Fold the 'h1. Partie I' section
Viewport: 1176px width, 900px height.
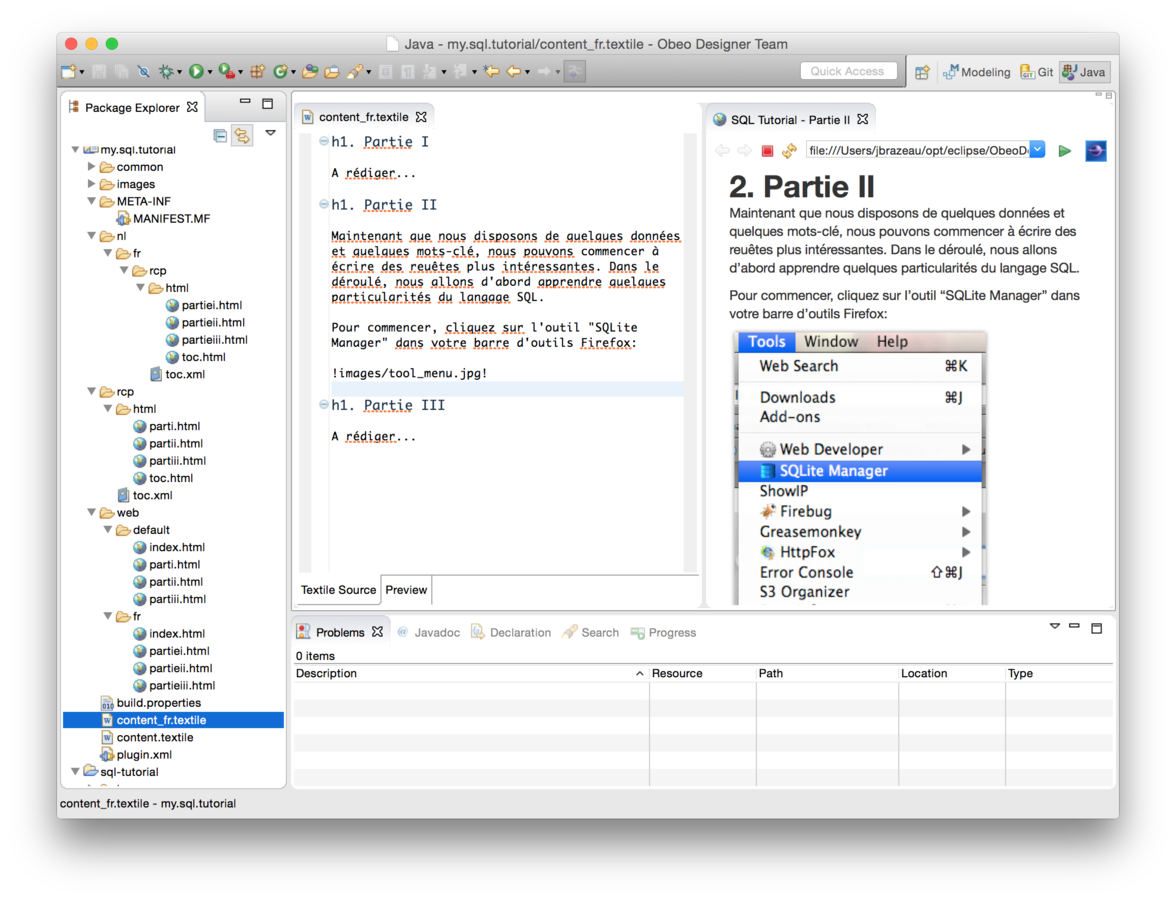point(323,141)
